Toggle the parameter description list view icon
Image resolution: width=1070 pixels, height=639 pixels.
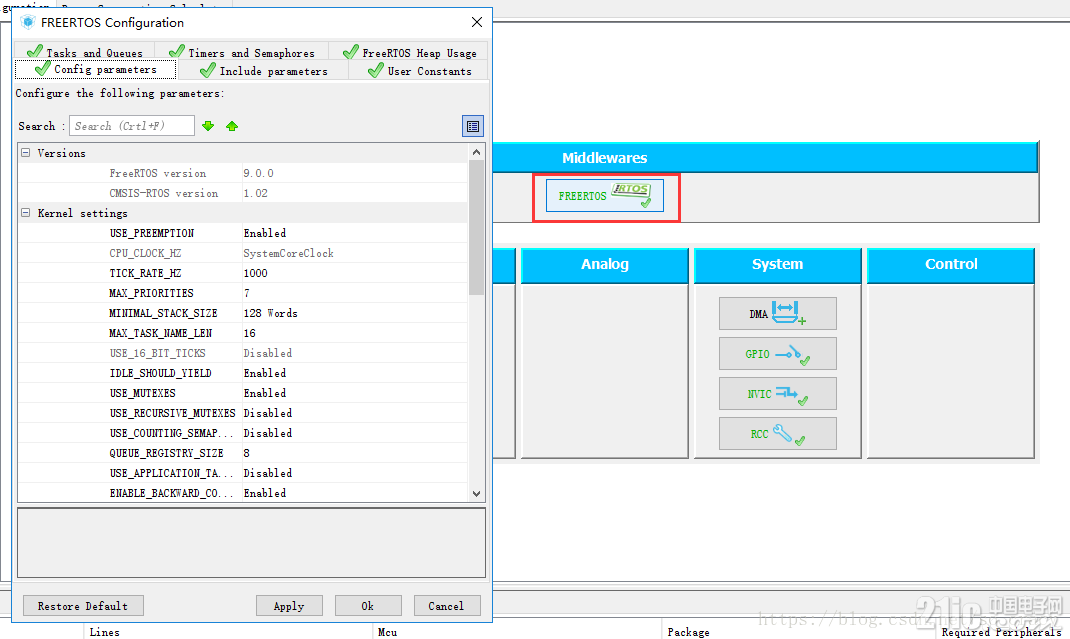pos(473,126)
